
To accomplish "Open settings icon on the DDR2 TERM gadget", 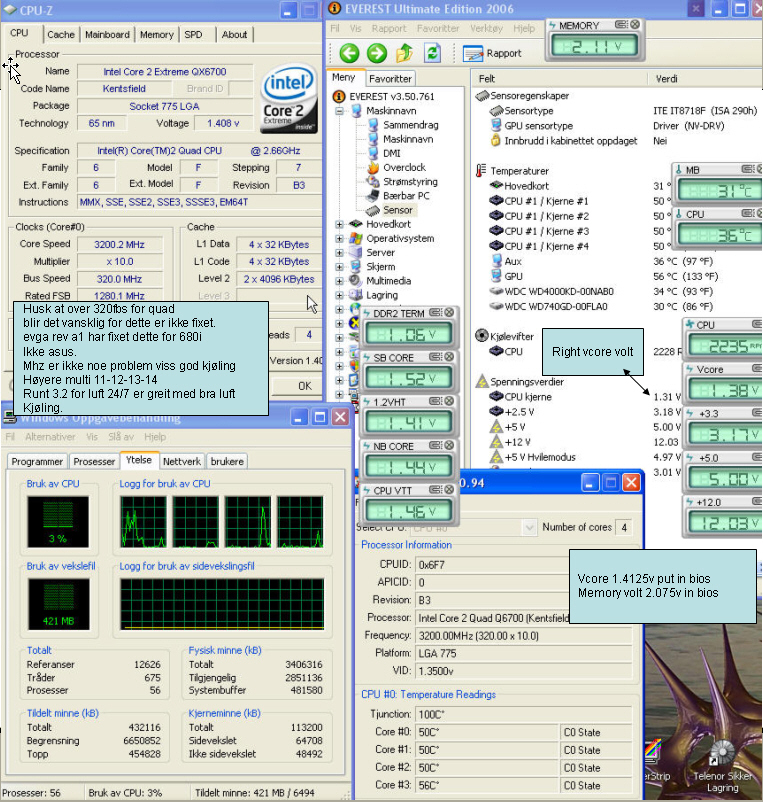I will [435, 313].
